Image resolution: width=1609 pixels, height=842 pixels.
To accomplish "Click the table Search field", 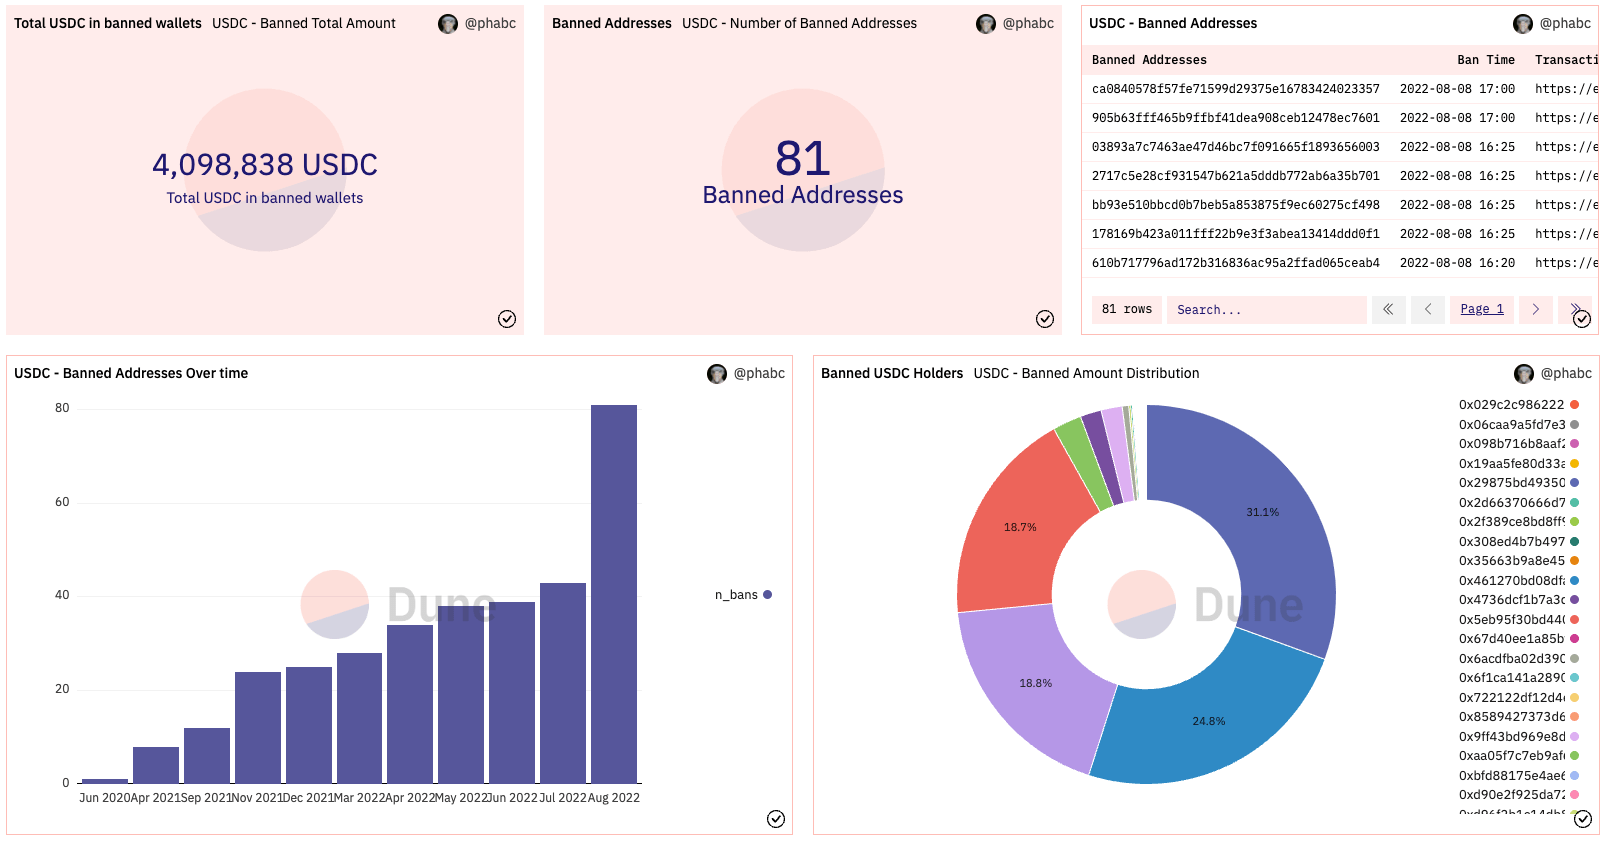I will pyautogui.click(x=1266, y=310).
